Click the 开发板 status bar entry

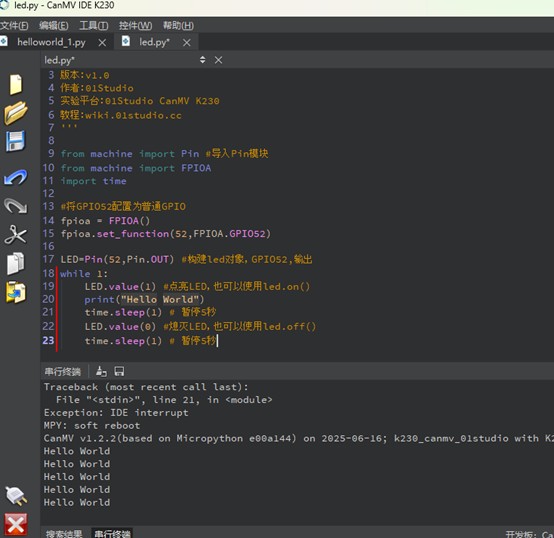pyautogui.click(x=529, y=534)
